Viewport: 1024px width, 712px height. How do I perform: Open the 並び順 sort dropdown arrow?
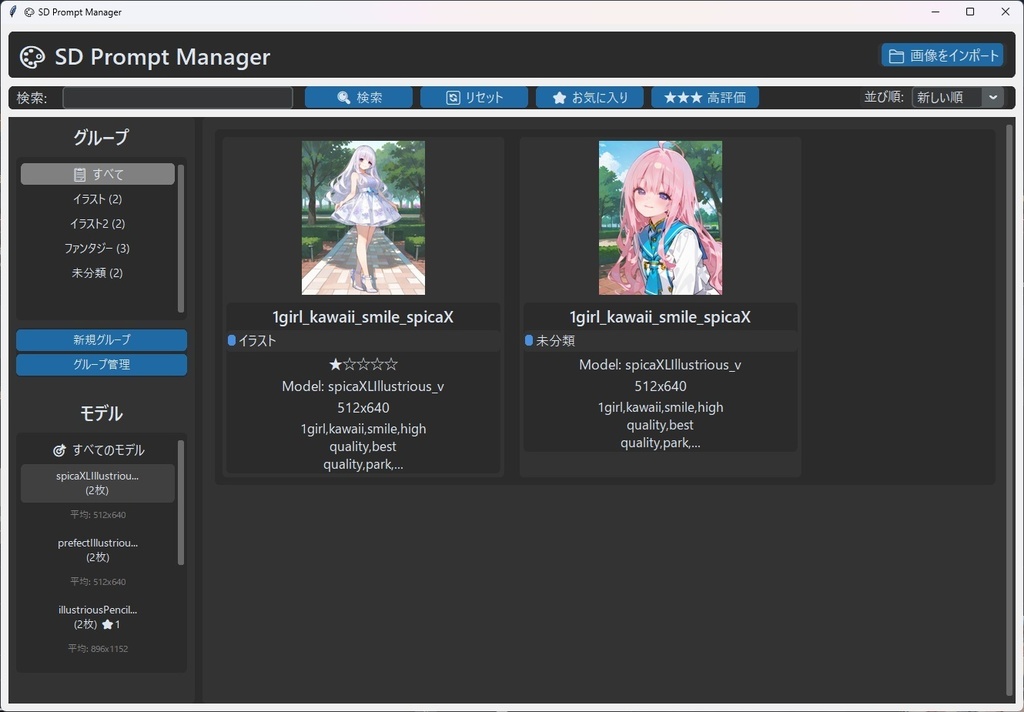click(993, 97)
